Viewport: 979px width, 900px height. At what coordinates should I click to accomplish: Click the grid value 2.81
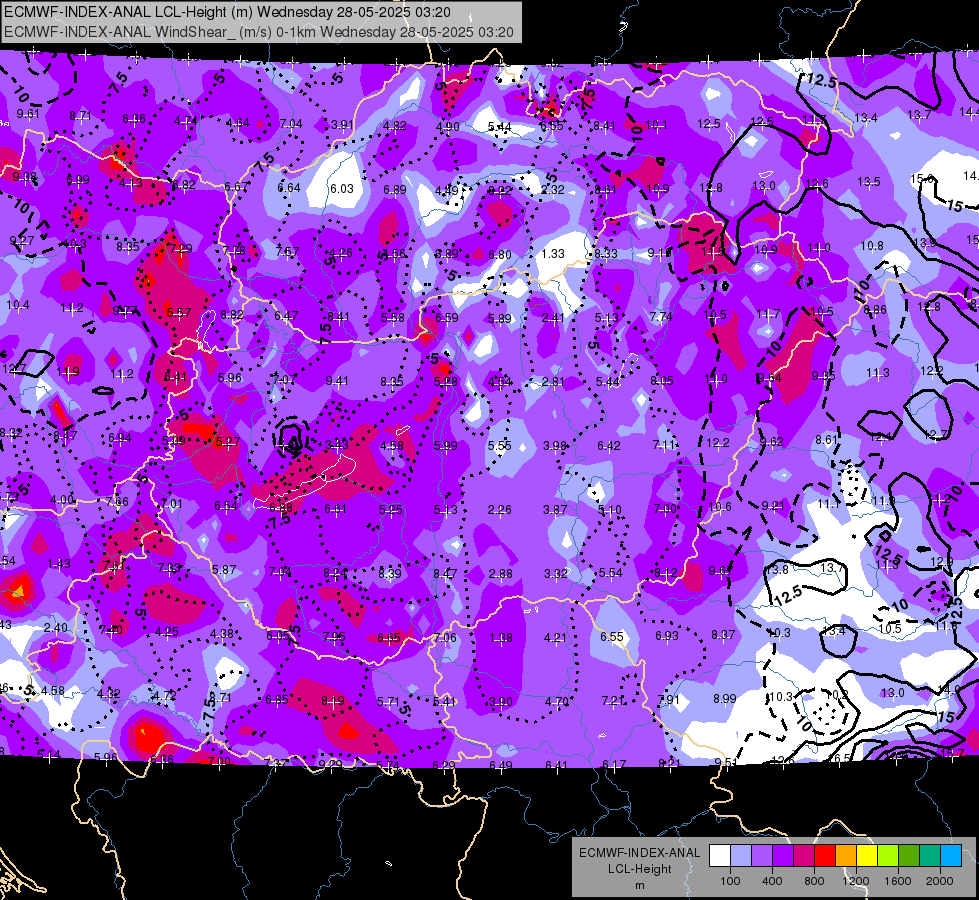tap(553, 382)
